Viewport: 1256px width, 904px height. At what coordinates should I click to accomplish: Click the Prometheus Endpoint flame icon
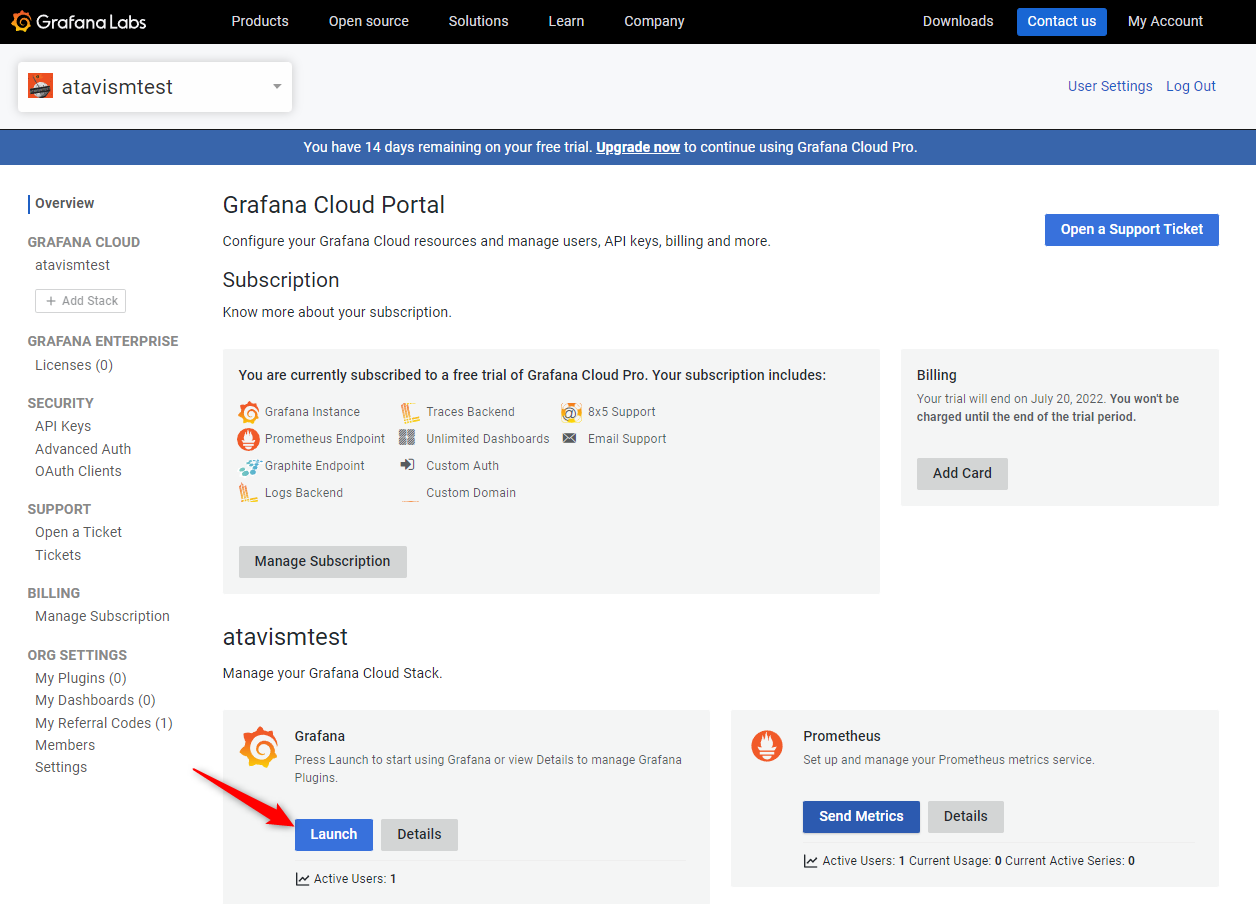249,439
